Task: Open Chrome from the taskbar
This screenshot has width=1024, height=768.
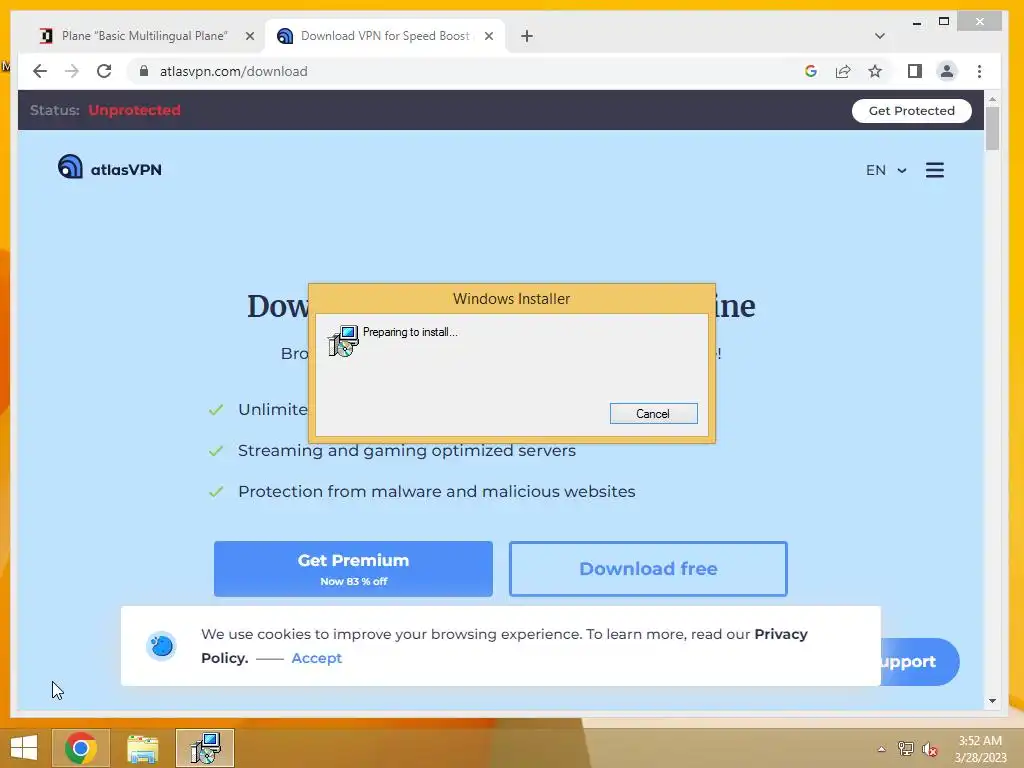Action: tap(81, 748)
